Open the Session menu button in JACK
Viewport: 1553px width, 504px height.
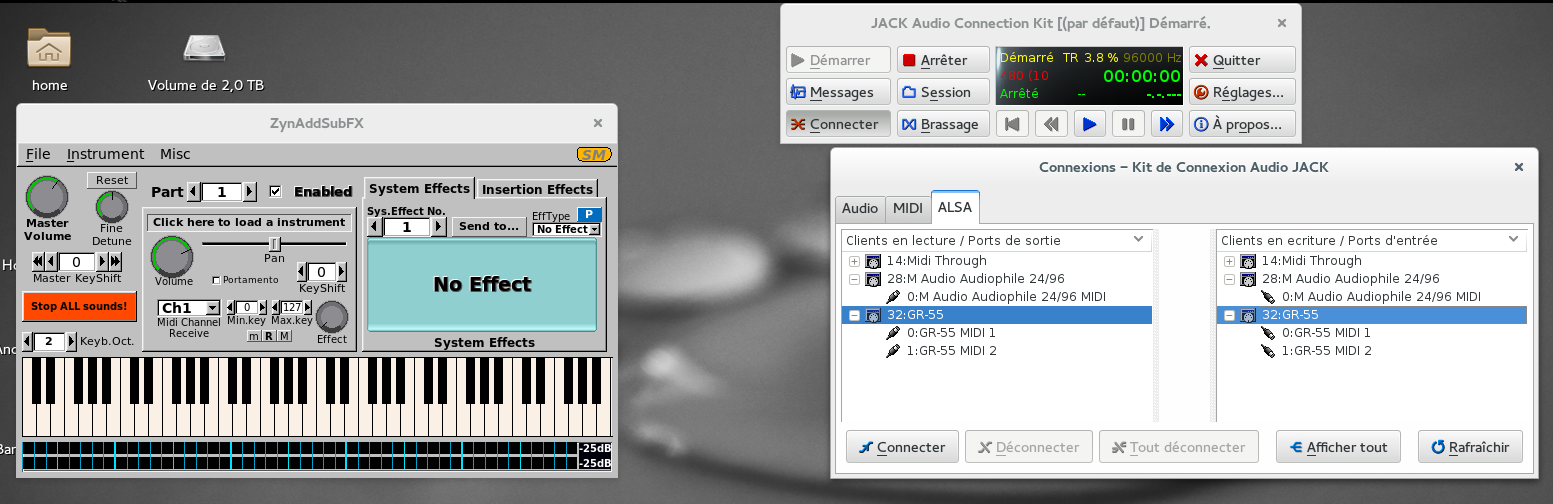943,92
